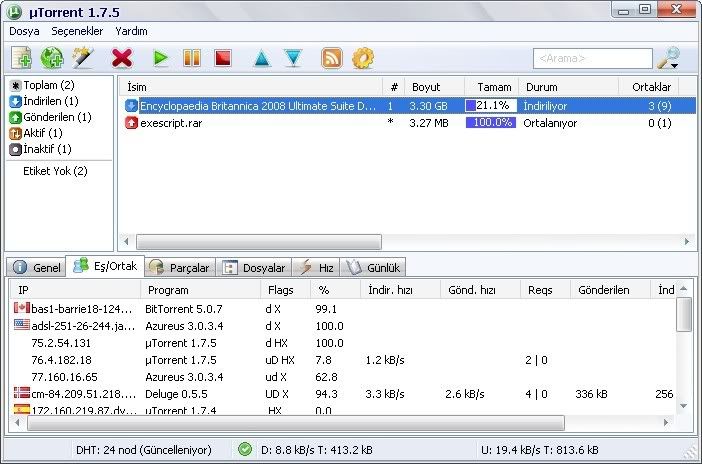Sort torrents by # column header
Viewport: 702px width, 464px height.
pos(394,87)
